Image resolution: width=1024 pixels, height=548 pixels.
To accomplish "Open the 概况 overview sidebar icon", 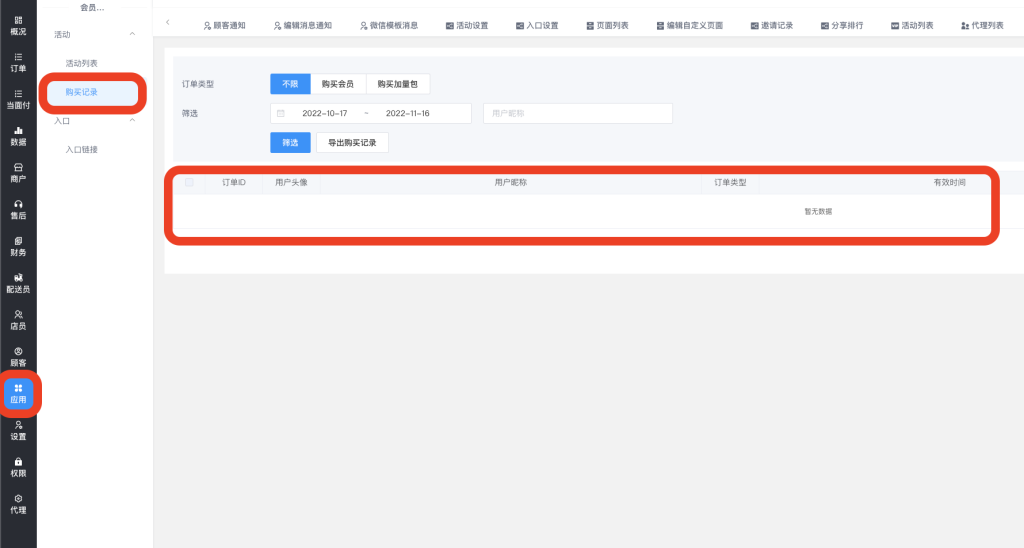I will 18,25.
